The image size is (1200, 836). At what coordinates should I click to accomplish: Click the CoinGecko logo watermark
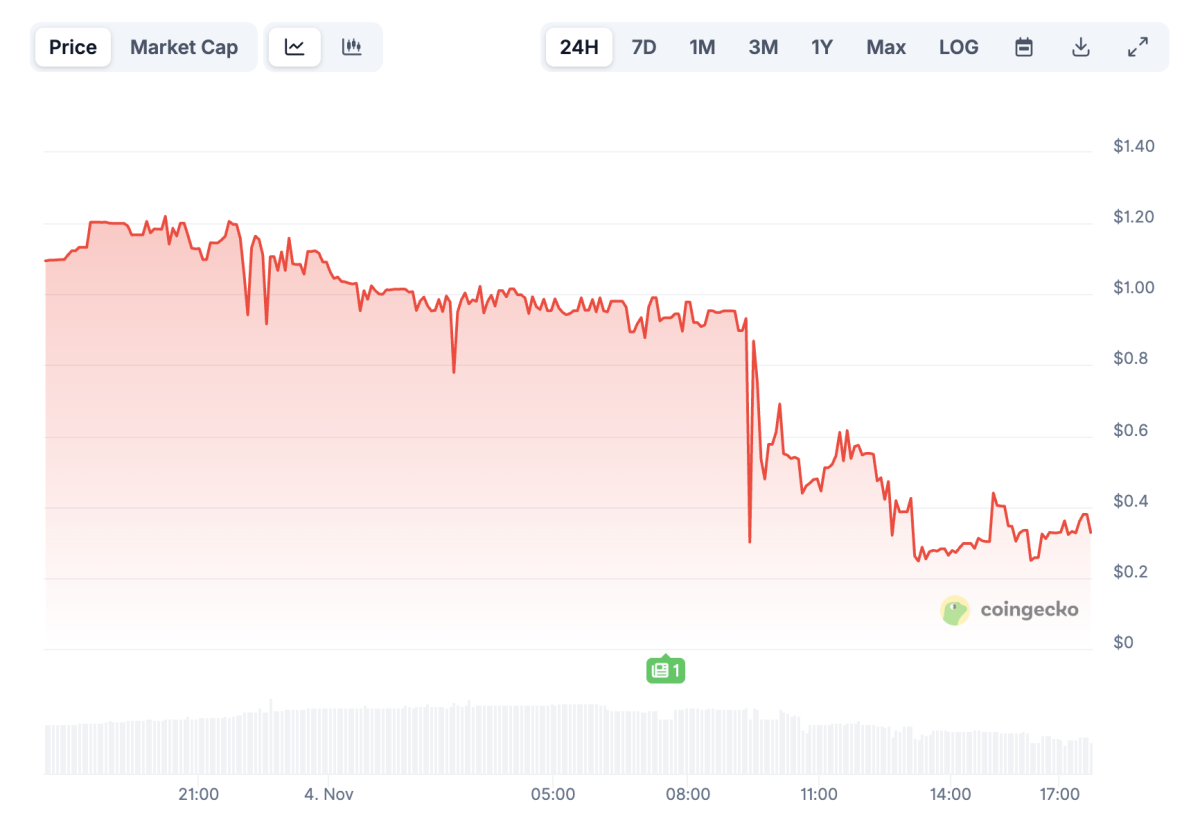click(x=1010, y=610)
